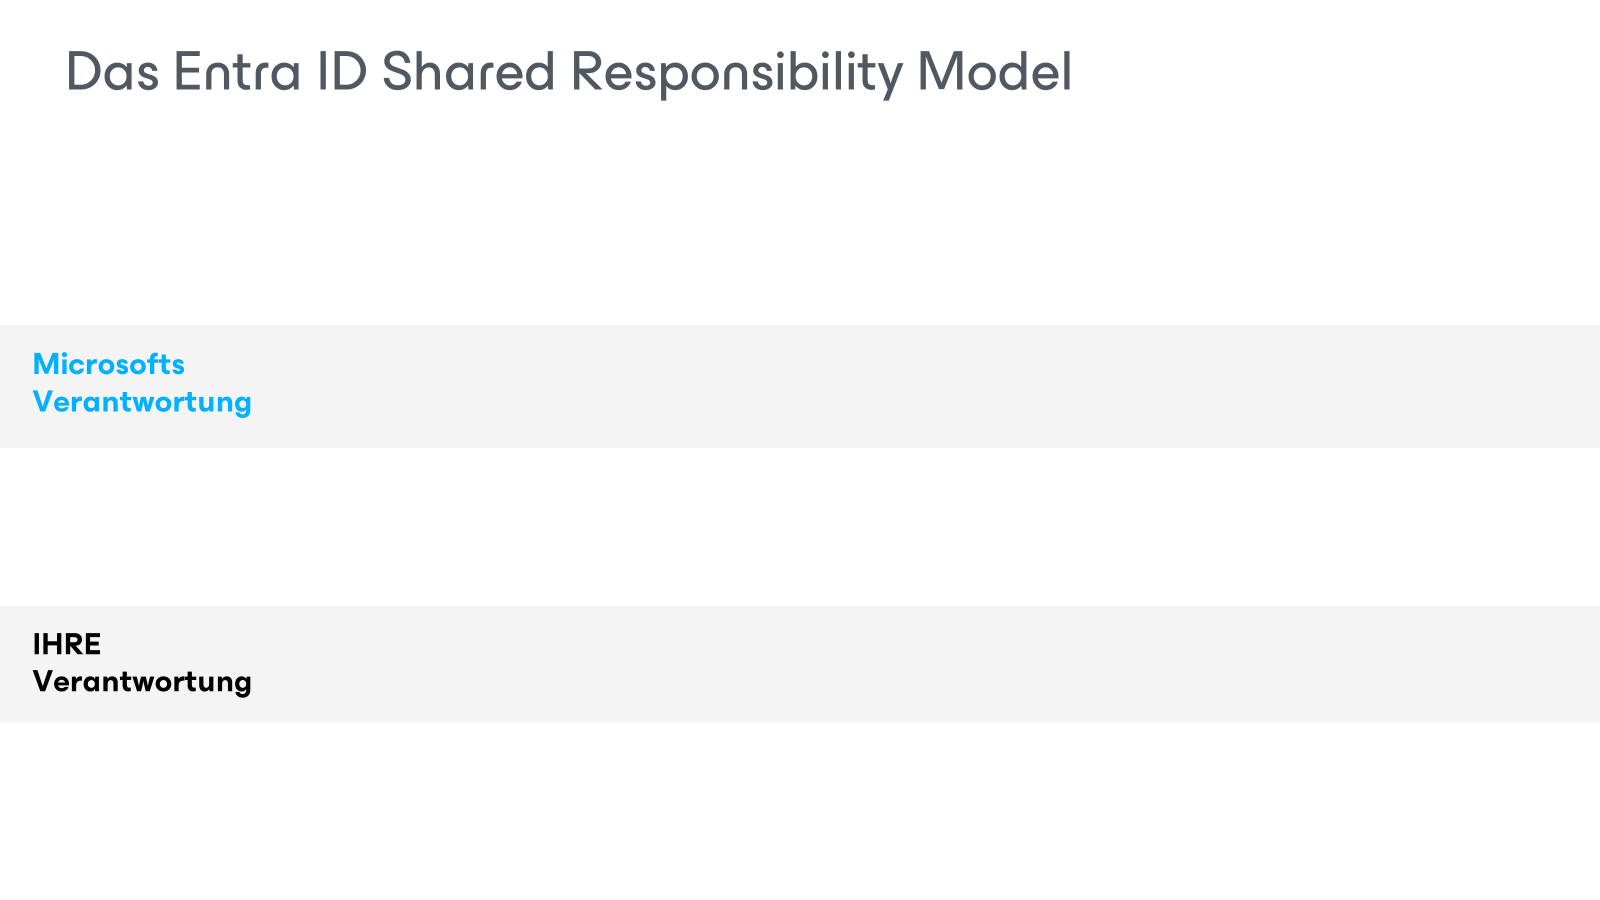1600x900 pixels.
Task: Click the word "Responsibility" in the title
Action: pos(737,72)
